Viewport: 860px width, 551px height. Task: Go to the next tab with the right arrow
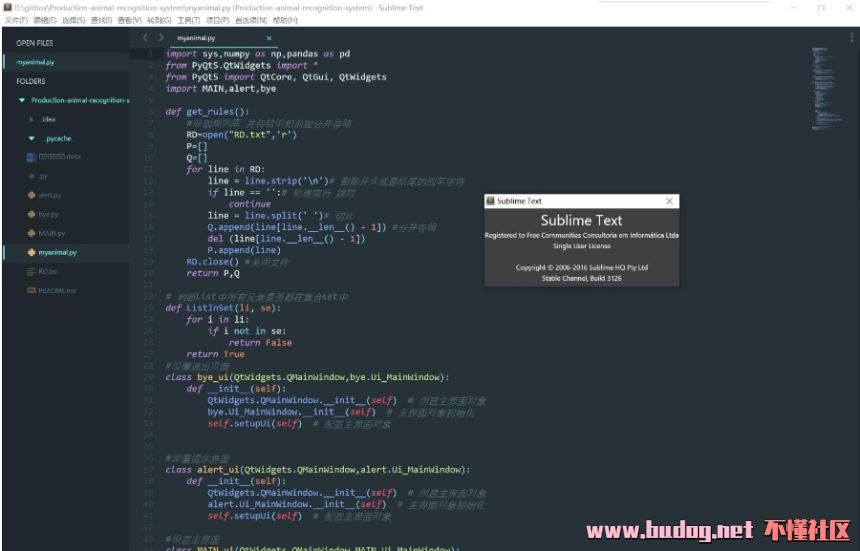tap(161, 38)
